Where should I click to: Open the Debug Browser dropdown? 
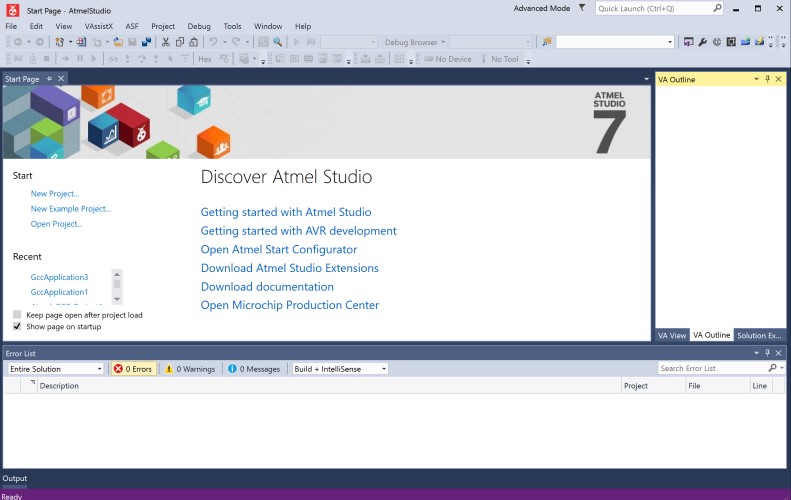[415, 42]
